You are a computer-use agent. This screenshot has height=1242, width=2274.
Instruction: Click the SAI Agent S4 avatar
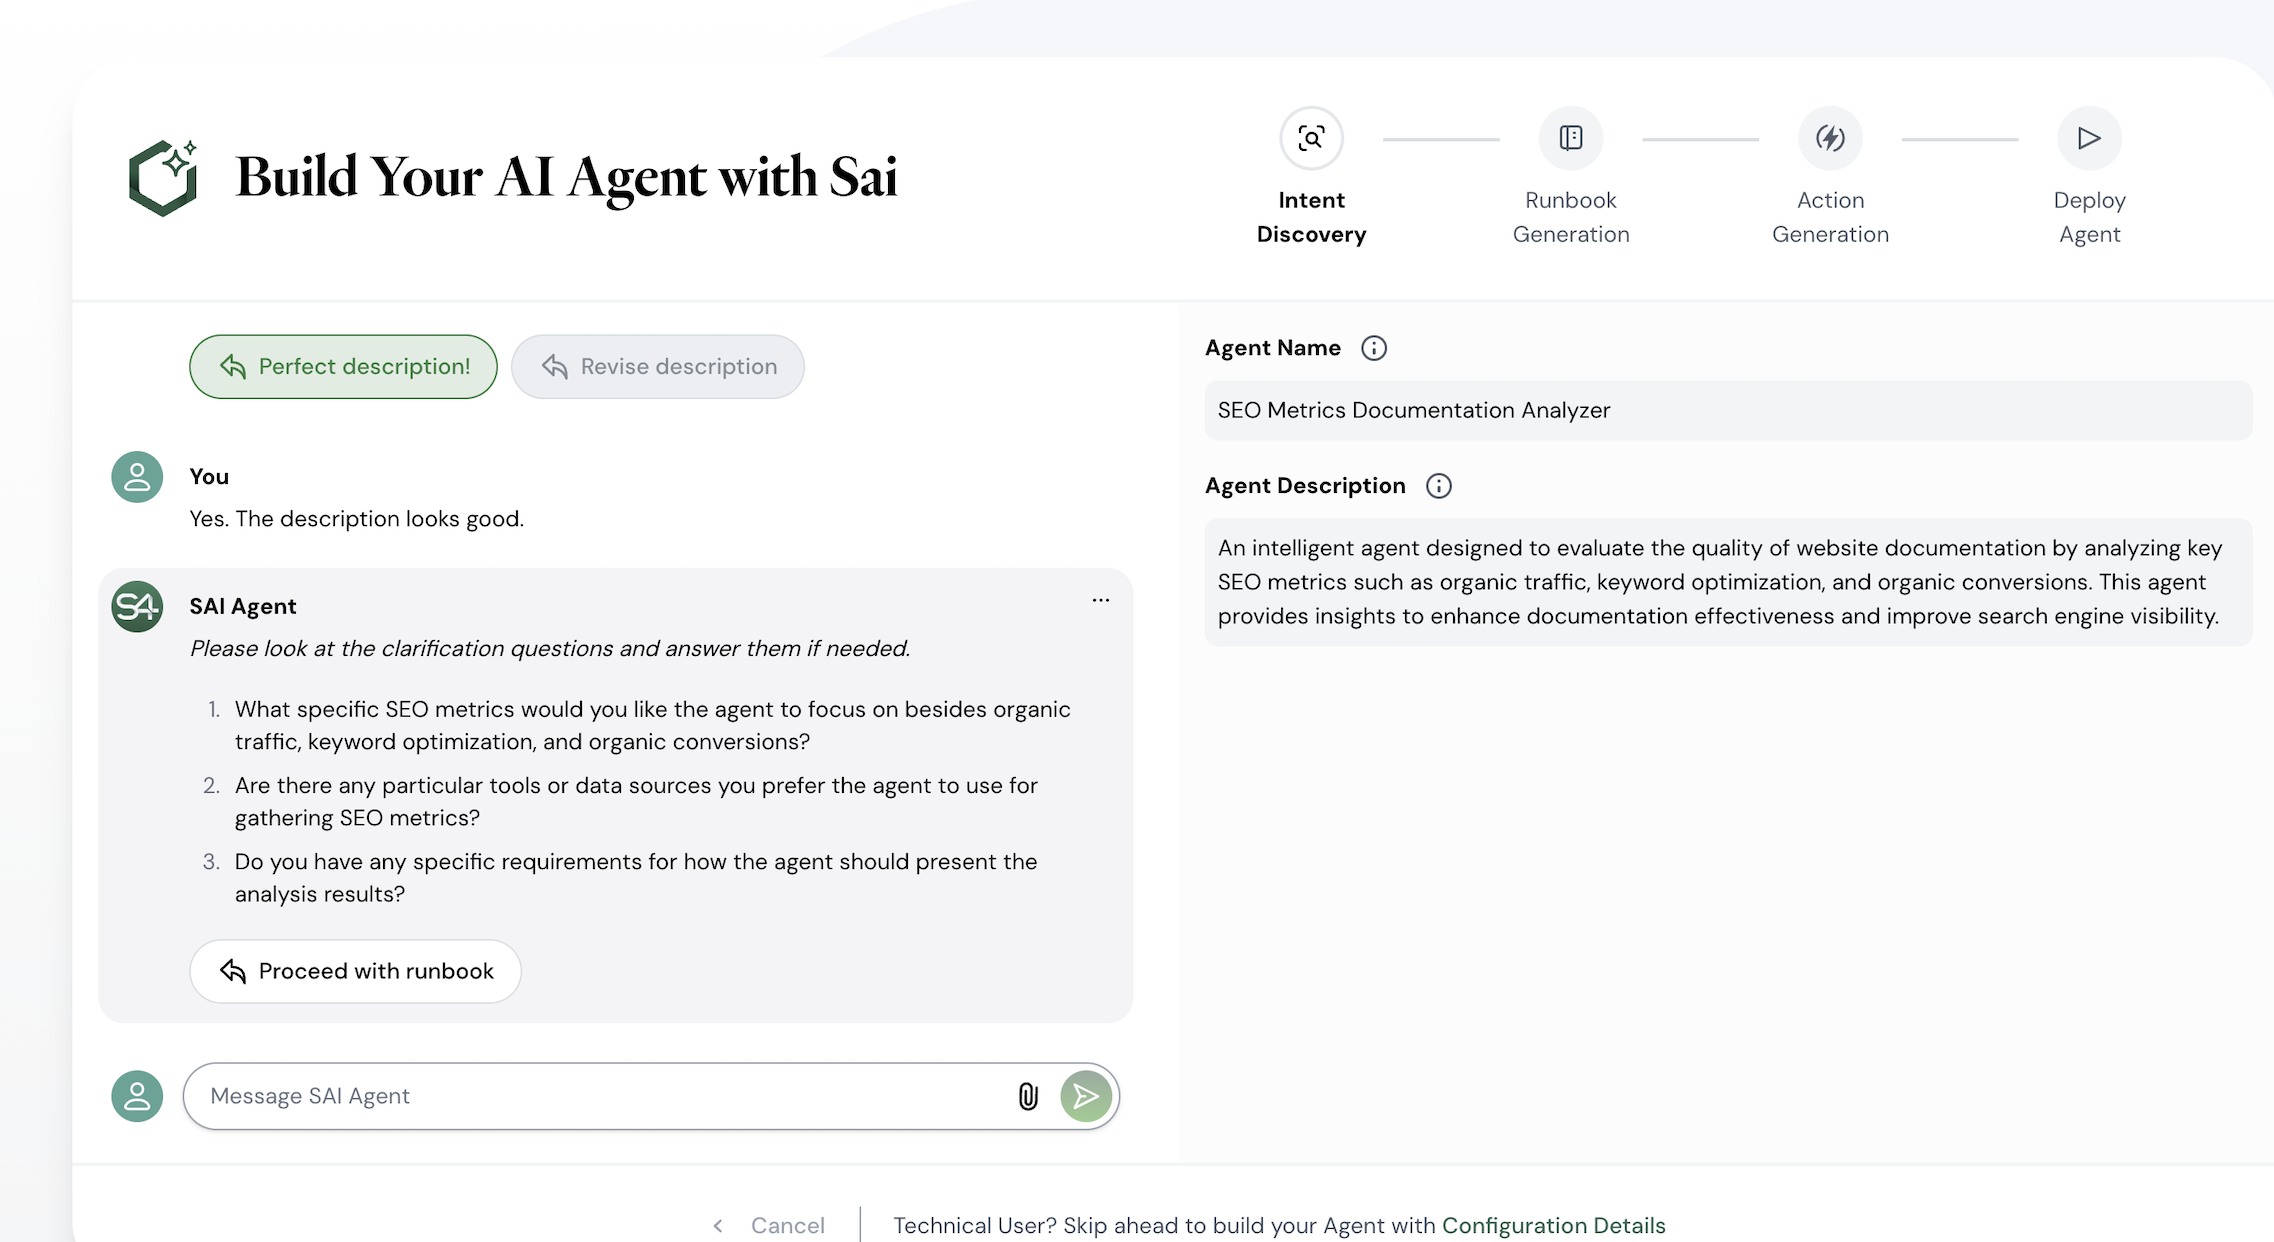click(137, 607)
